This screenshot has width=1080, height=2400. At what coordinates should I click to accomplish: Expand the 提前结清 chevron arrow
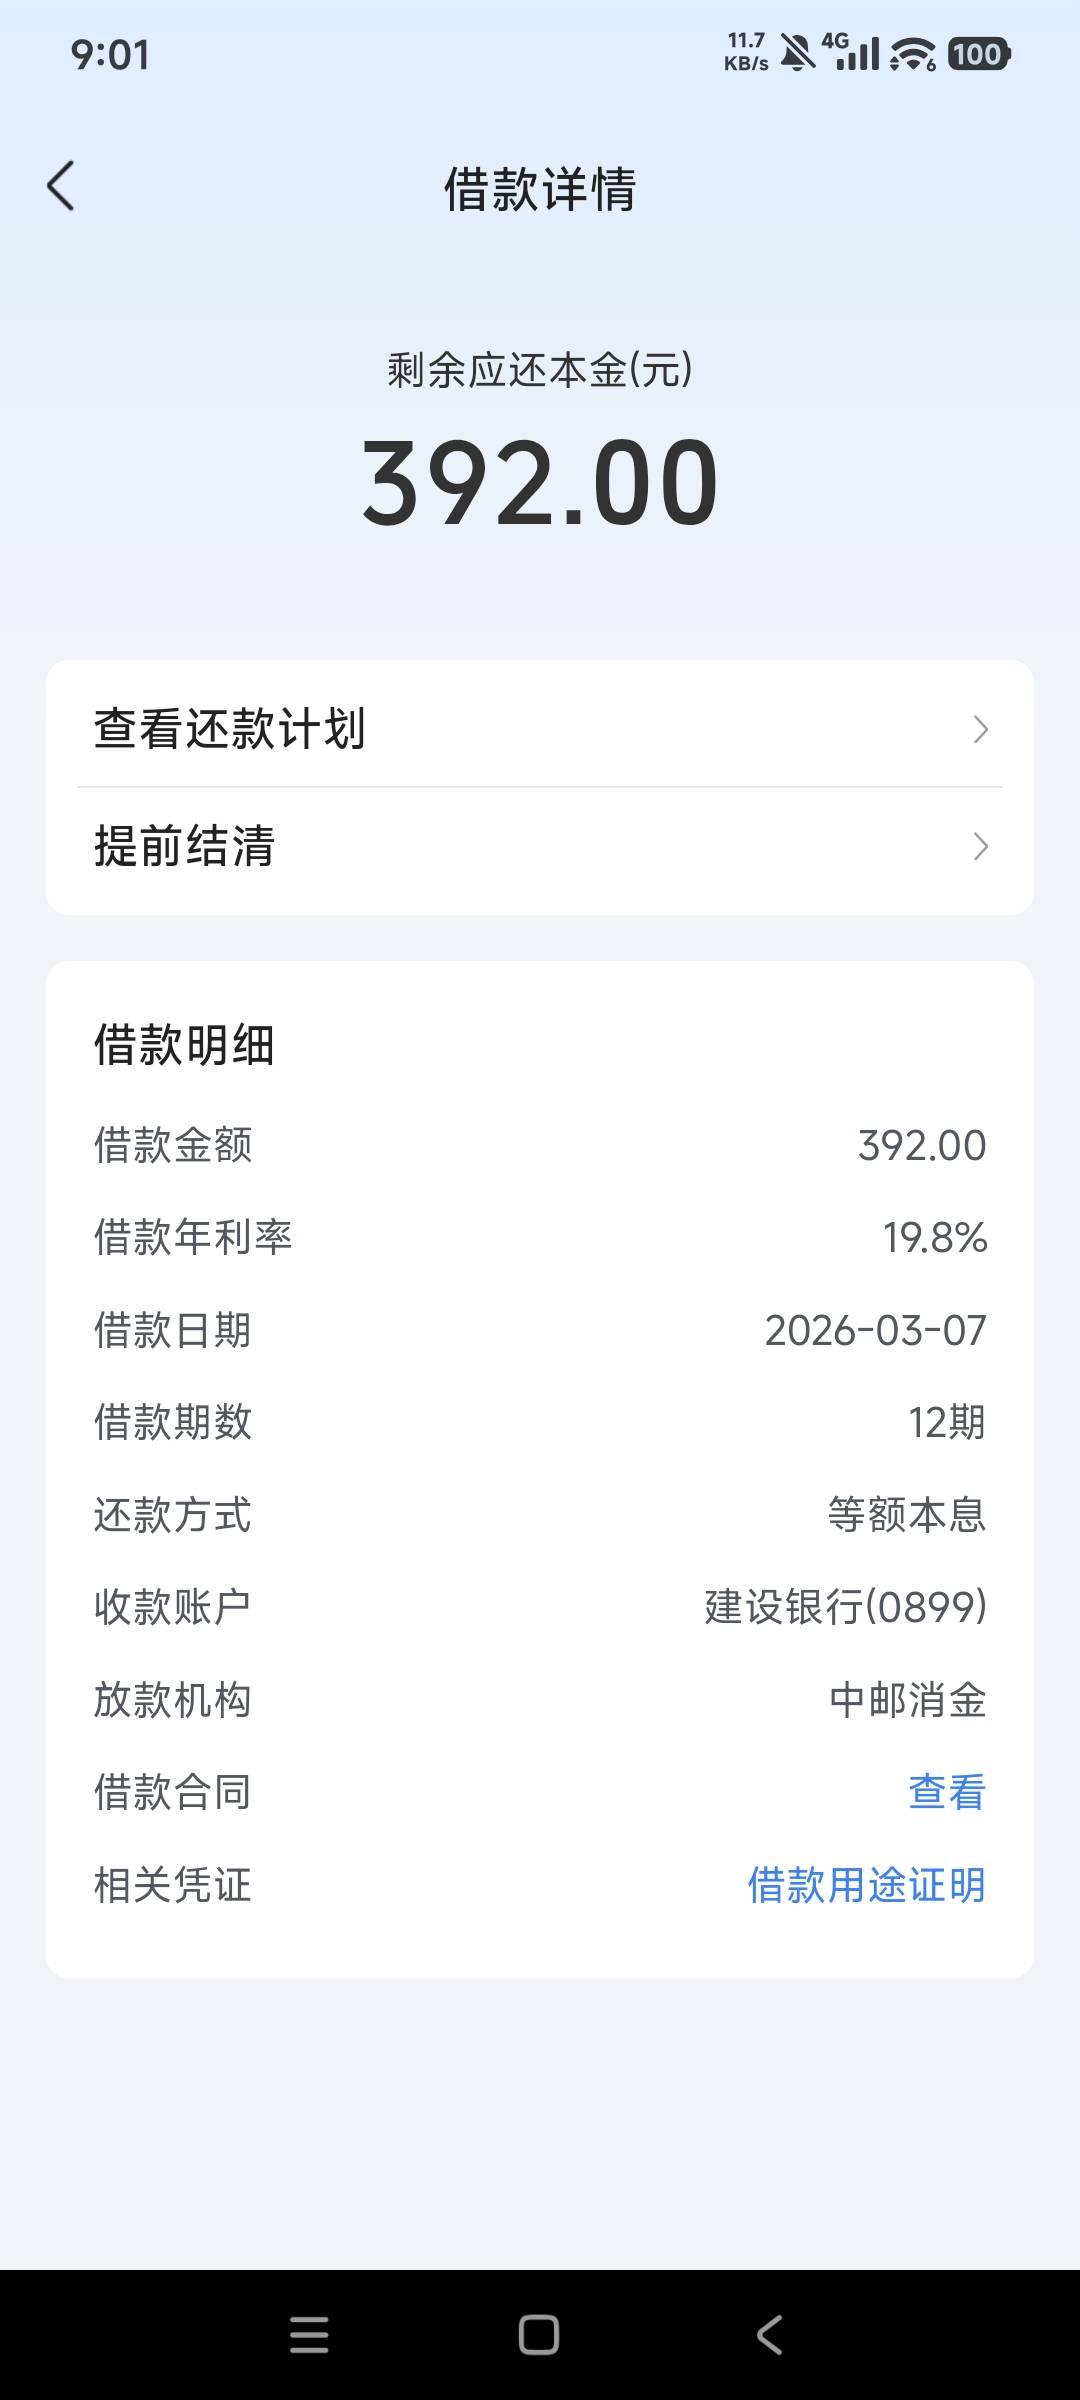(x=980, y=847)
